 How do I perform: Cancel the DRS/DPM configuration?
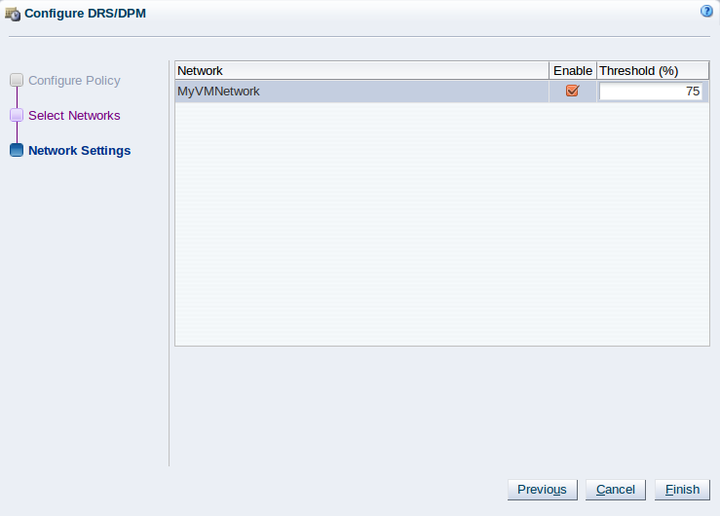[x=615, y=490]
